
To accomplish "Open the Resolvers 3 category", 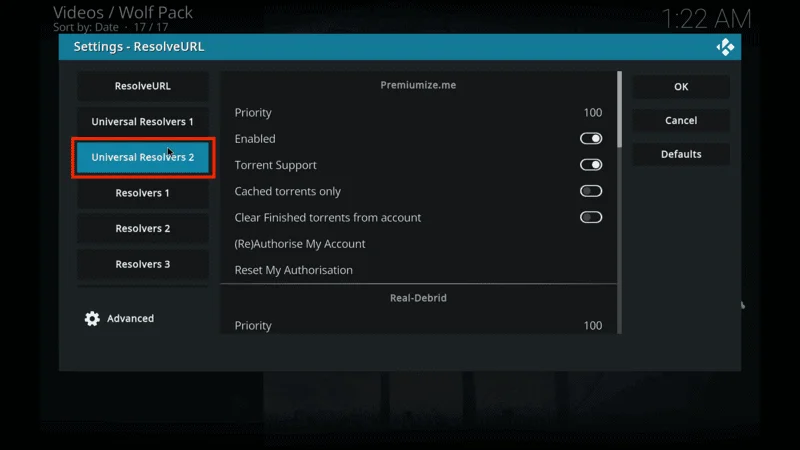I will click(x=142, y=264).
